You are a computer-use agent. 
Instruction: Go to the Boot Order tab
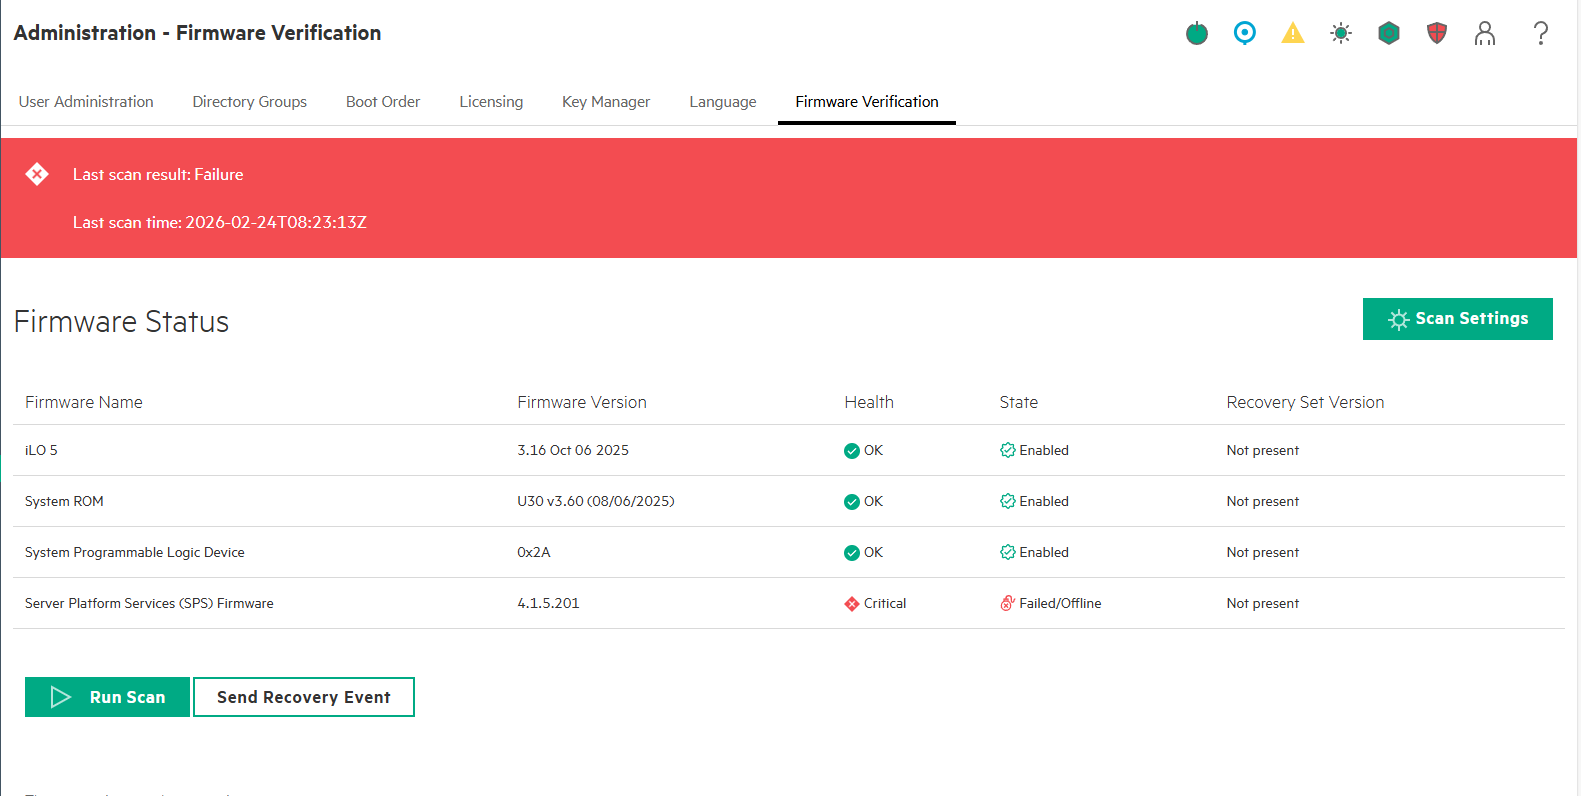383,102
